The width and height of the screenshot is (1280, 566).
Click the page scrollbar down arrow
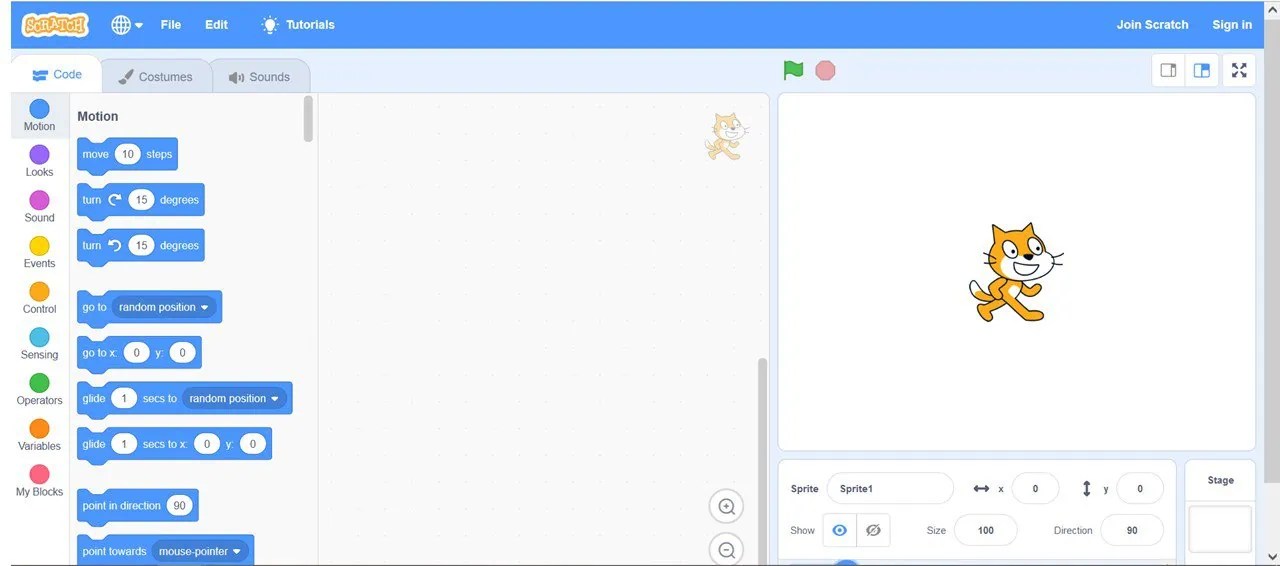coord(1272,556)
